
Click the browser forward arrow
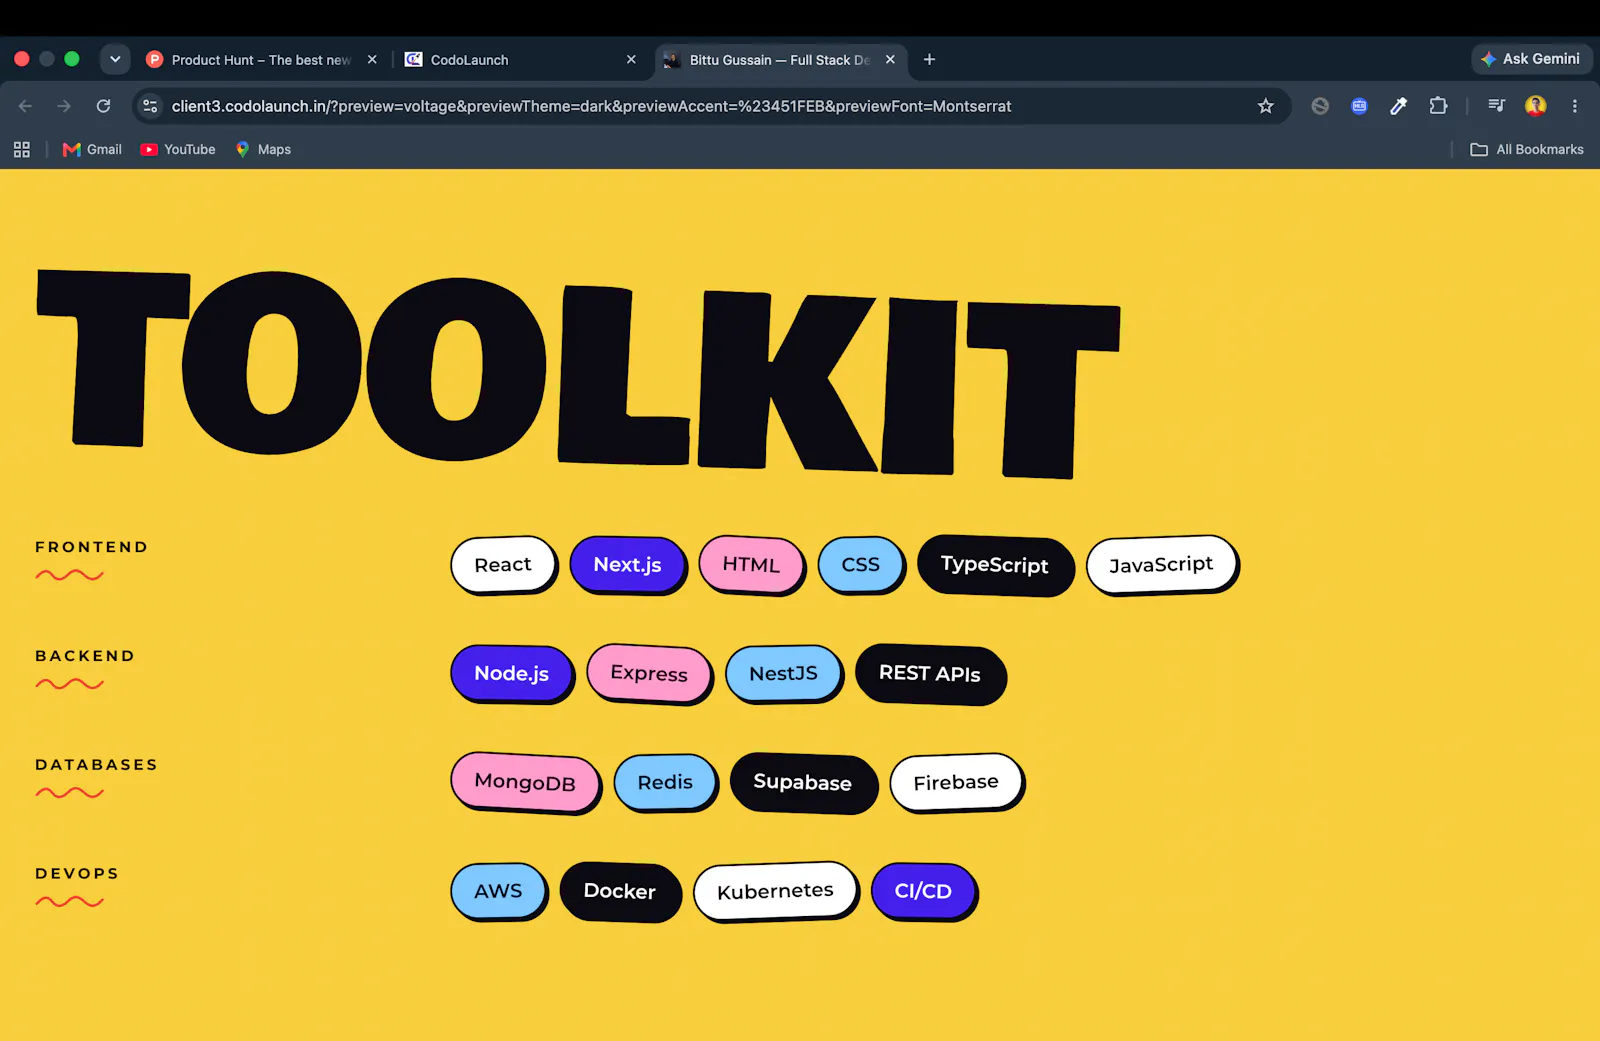[64, 106]
